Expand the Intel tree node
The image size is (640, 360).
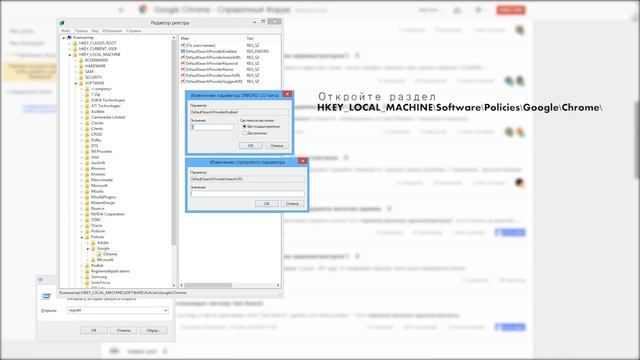coord(82,157)
